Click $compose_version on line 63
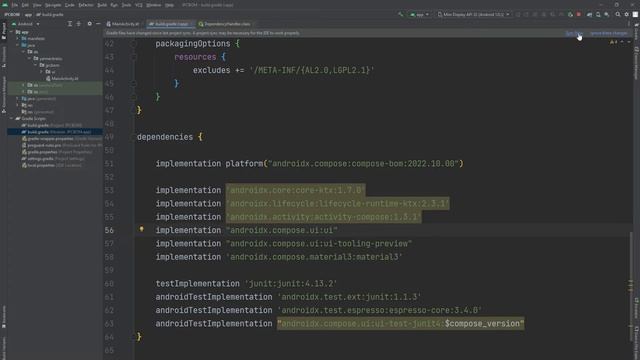This screenshot has height=360, width=640. 482,324
